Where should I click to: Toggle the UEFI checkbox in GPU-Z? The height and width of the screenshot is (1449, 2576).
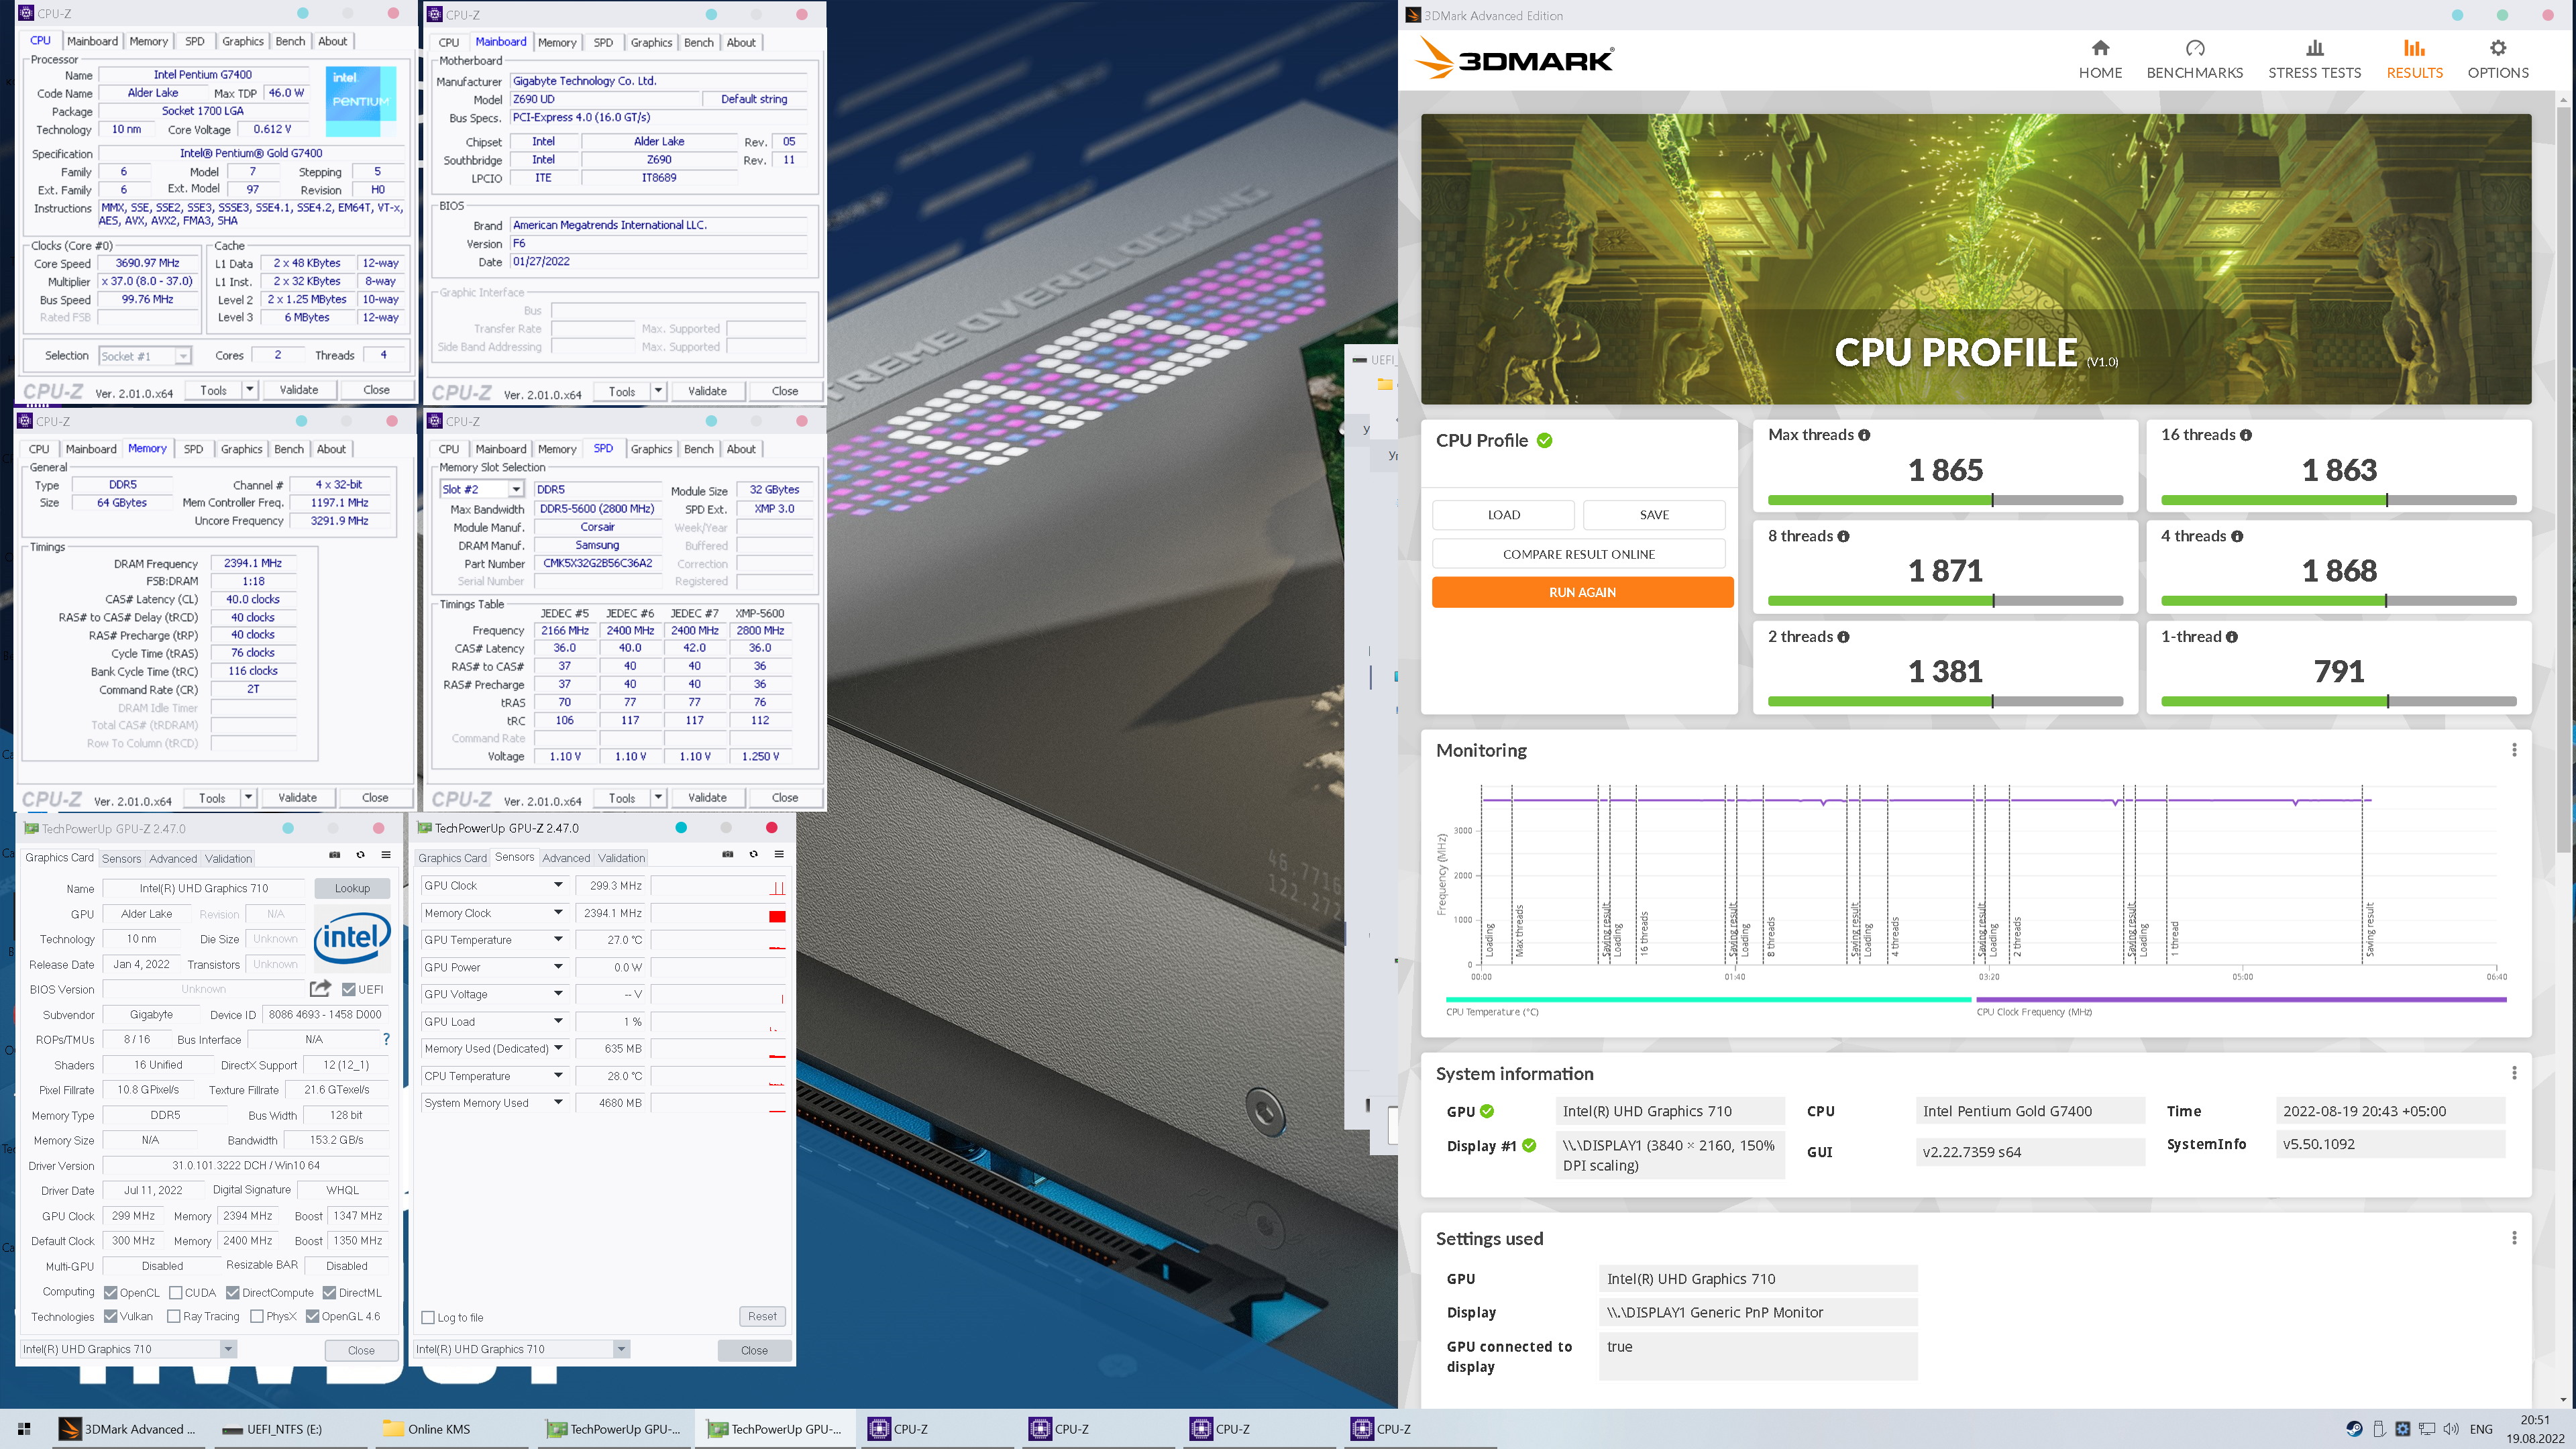(x=349, y=989)
